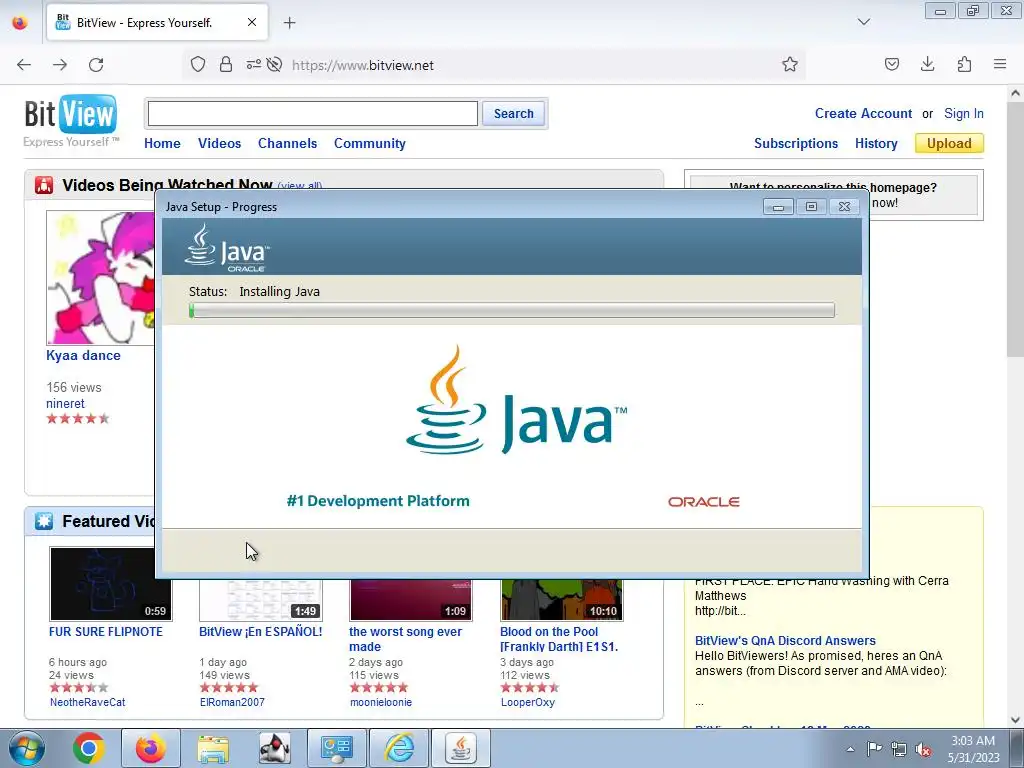
Task: Open the Firefox hamburger application menu
Action: pyautogui.click(x=1000, y=65)
